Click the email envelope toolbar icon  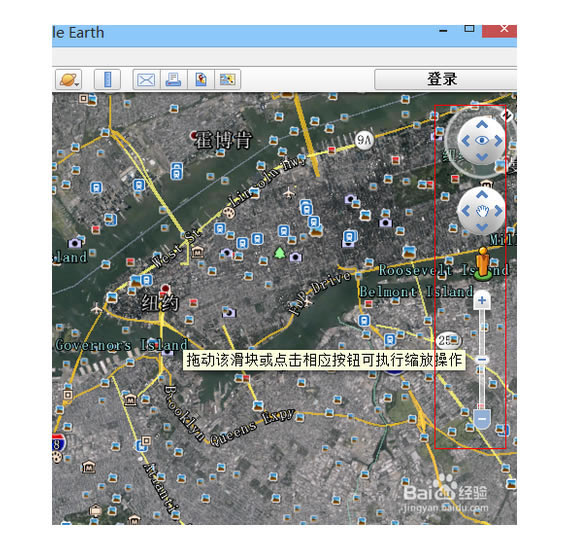pos(146,79)
